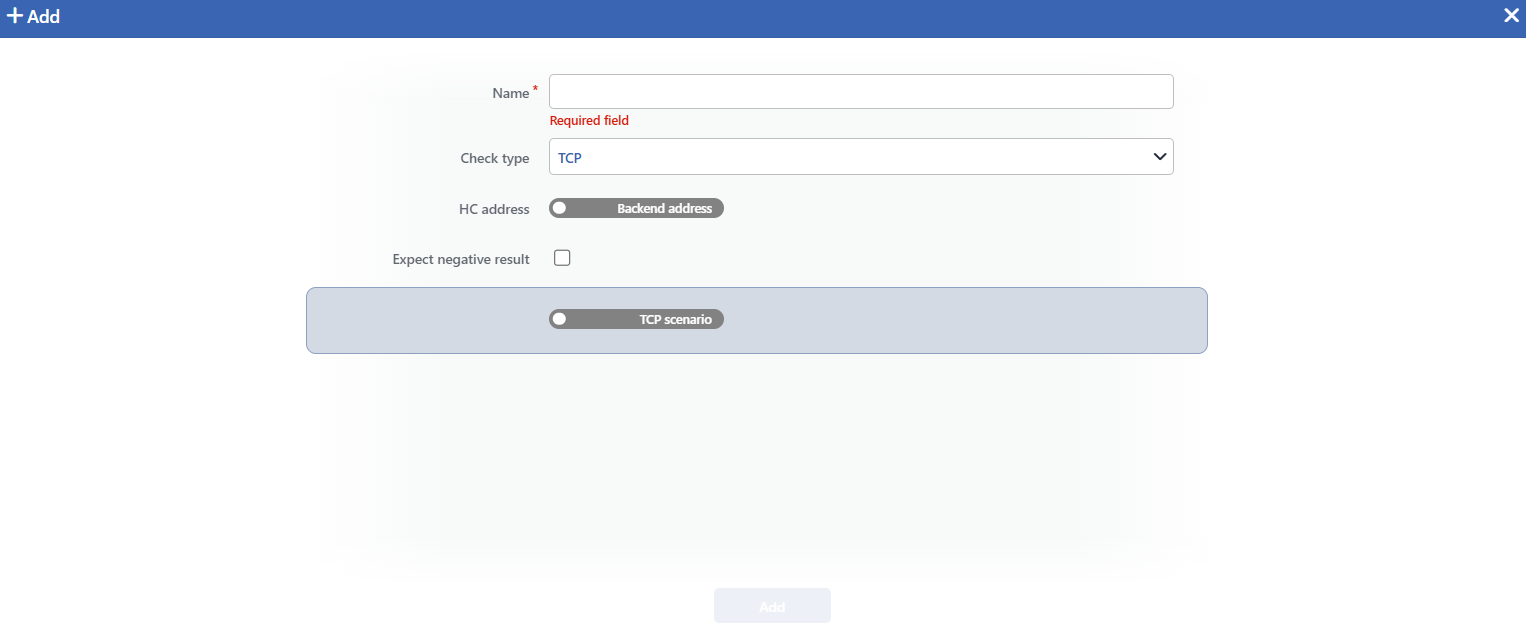Image resolution: width=1526 pixels, height=628 pixels.
Task: Click the "Required field" error text
Action: (589, 121)
